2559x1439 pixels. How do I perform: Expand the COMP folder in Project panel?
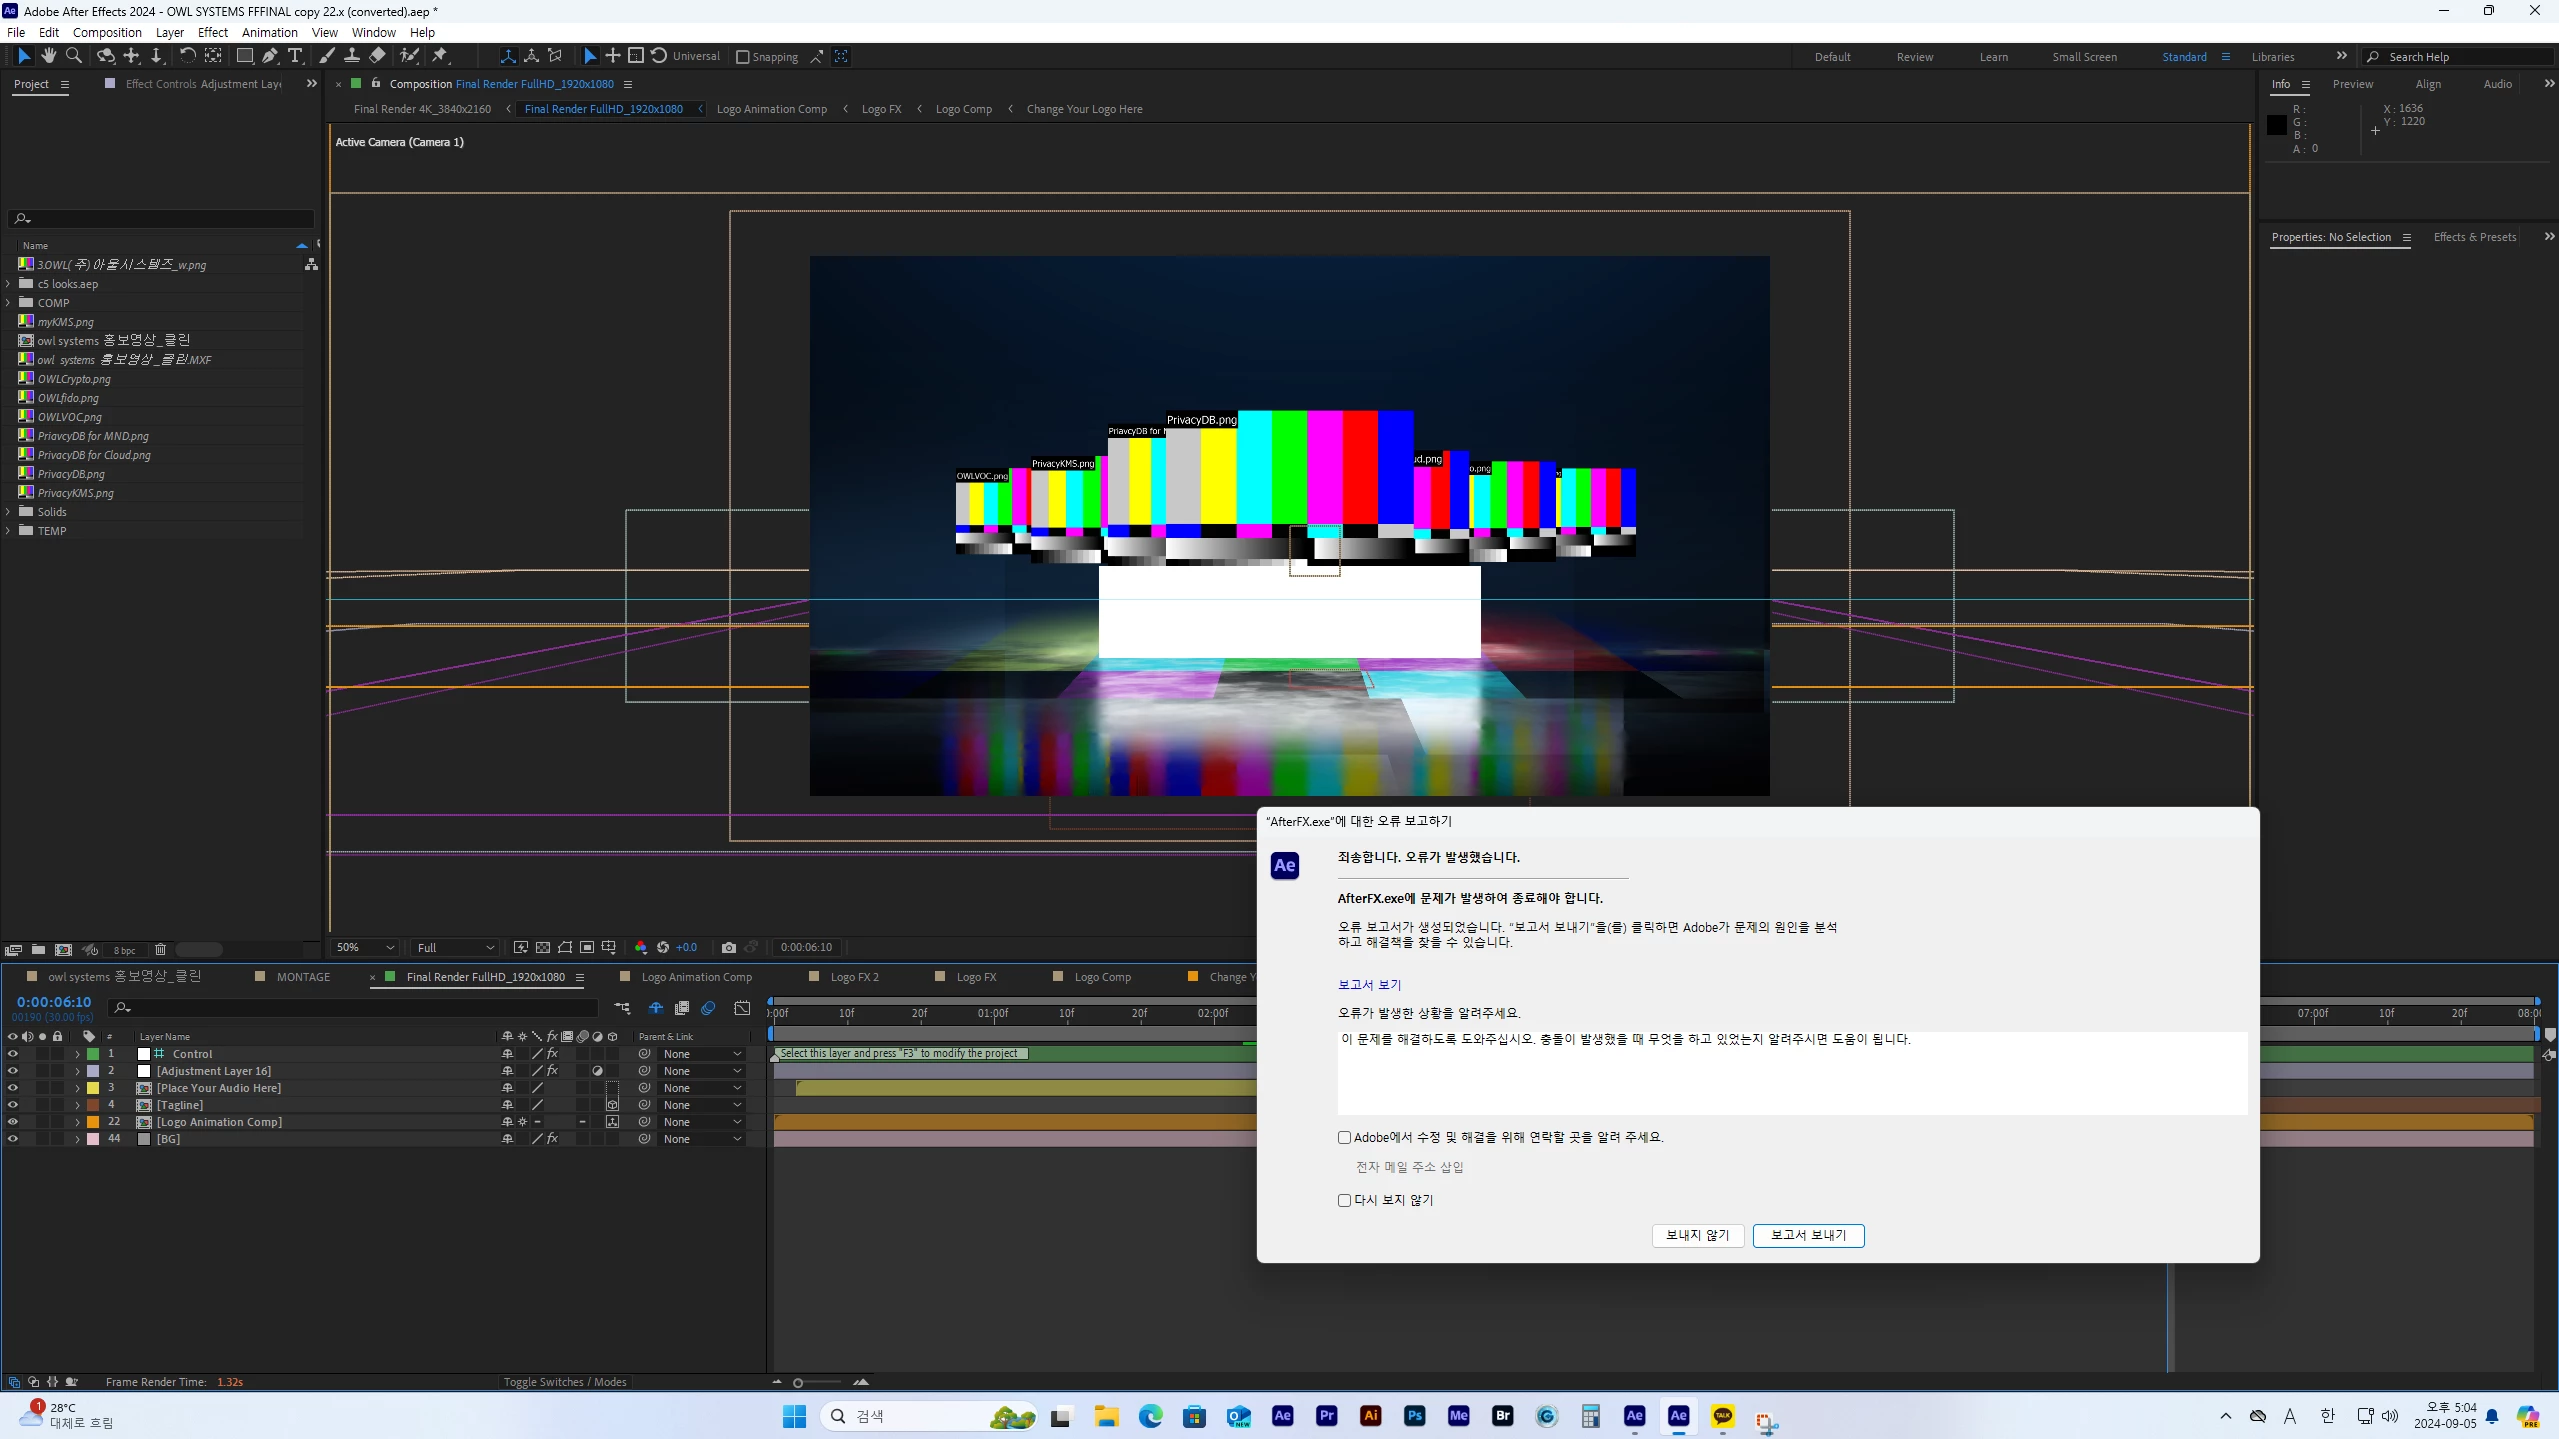[9, 303]
